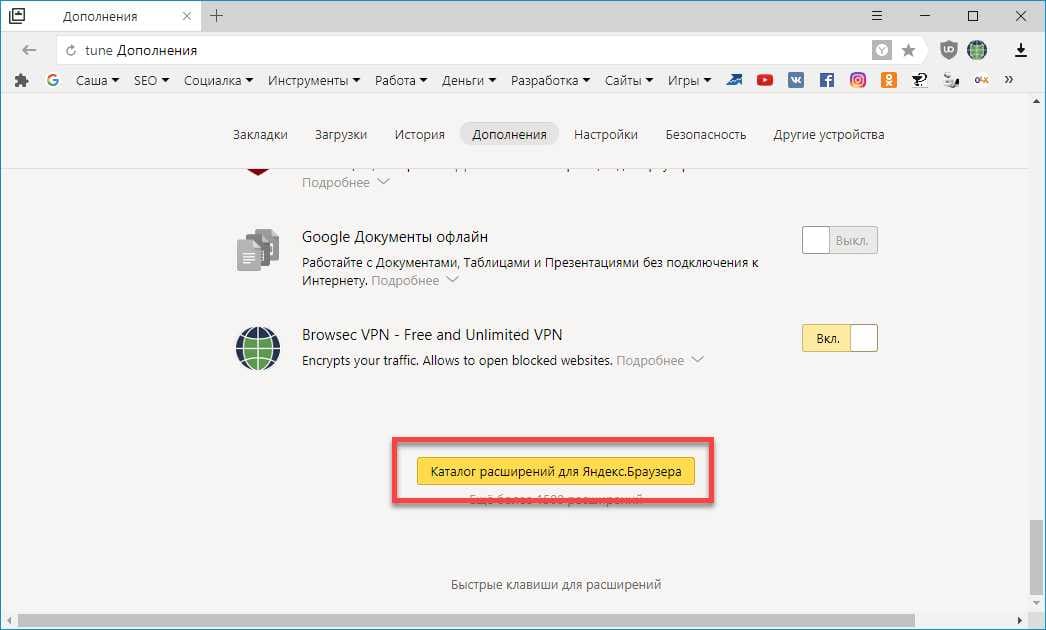1046x630 pixels.
Task: Click the horizontal scrollbar thumb
Action: 466,621
